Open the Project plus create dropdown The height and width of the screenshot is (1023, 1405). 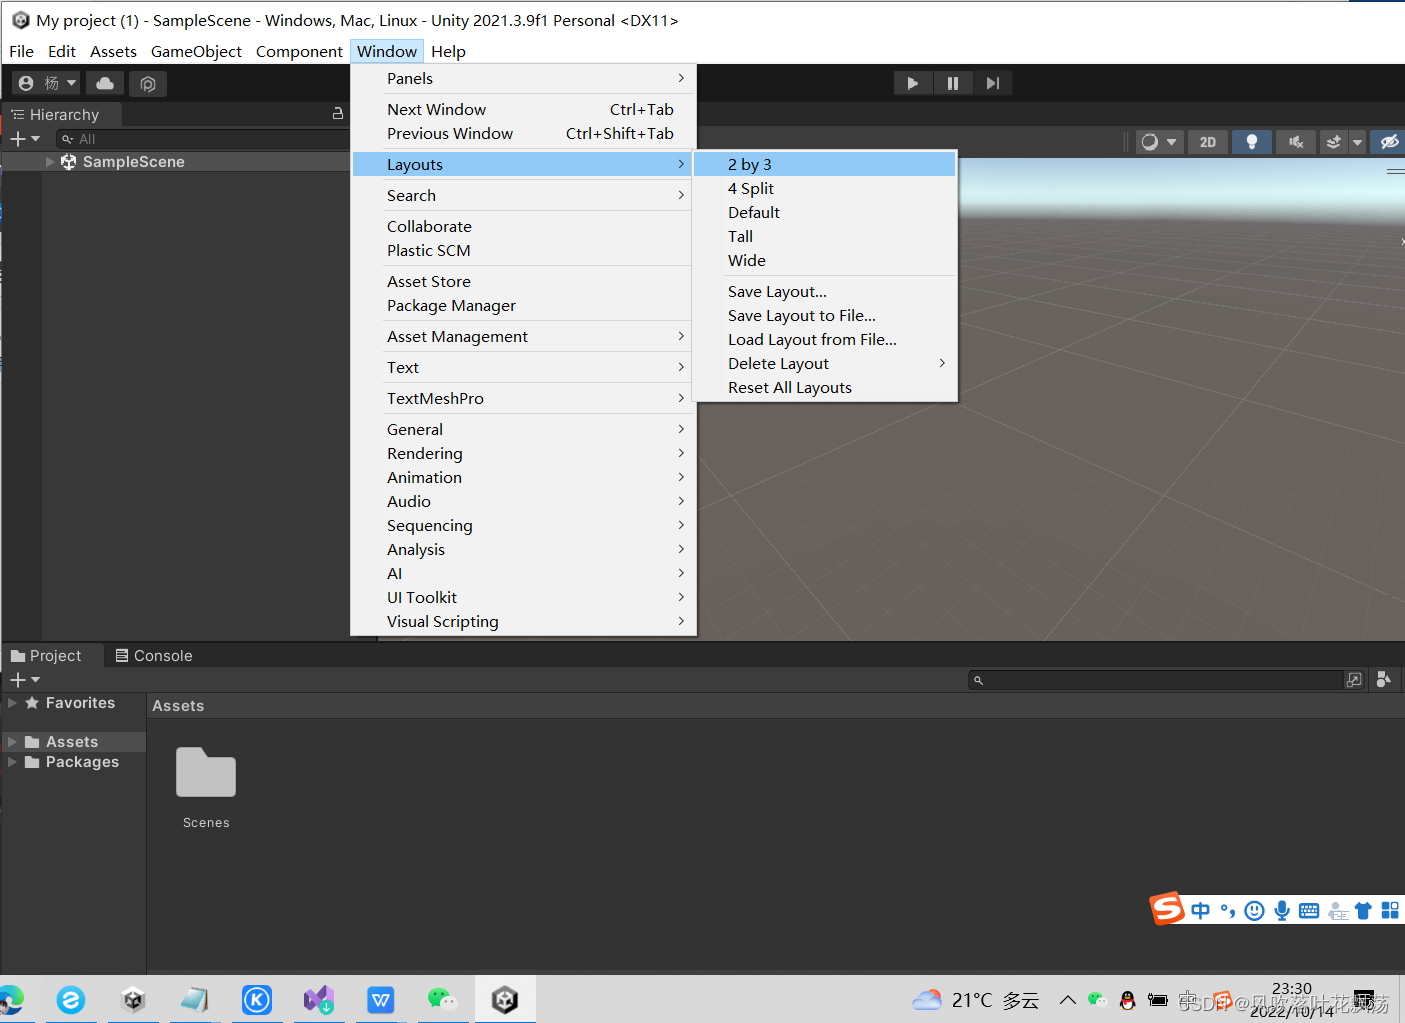tap(25, 680)
